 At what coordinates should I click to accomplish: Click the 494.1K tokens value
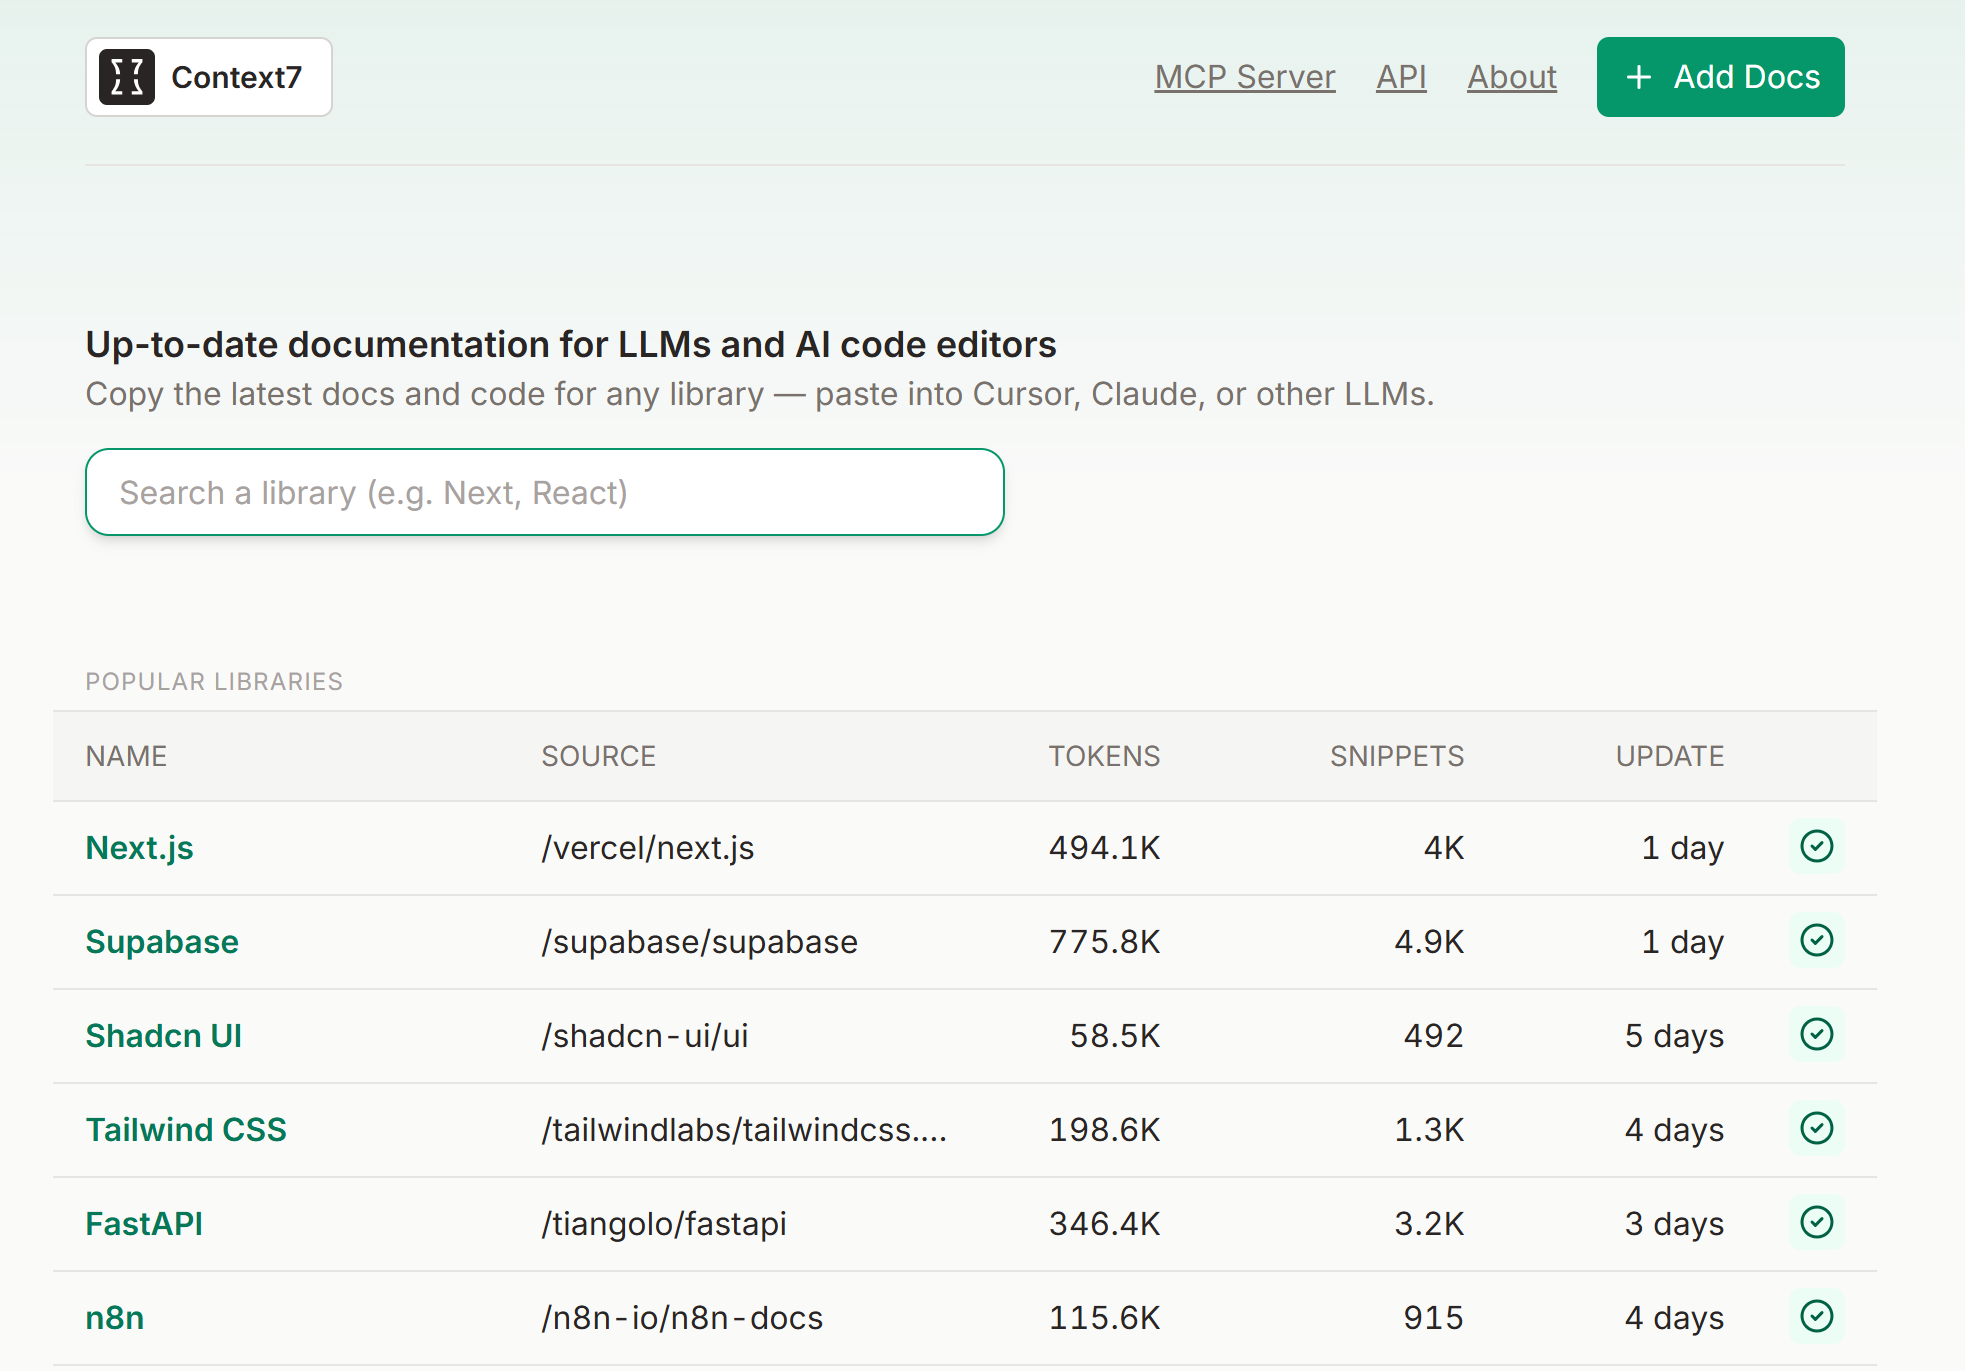pos(1105,848)
